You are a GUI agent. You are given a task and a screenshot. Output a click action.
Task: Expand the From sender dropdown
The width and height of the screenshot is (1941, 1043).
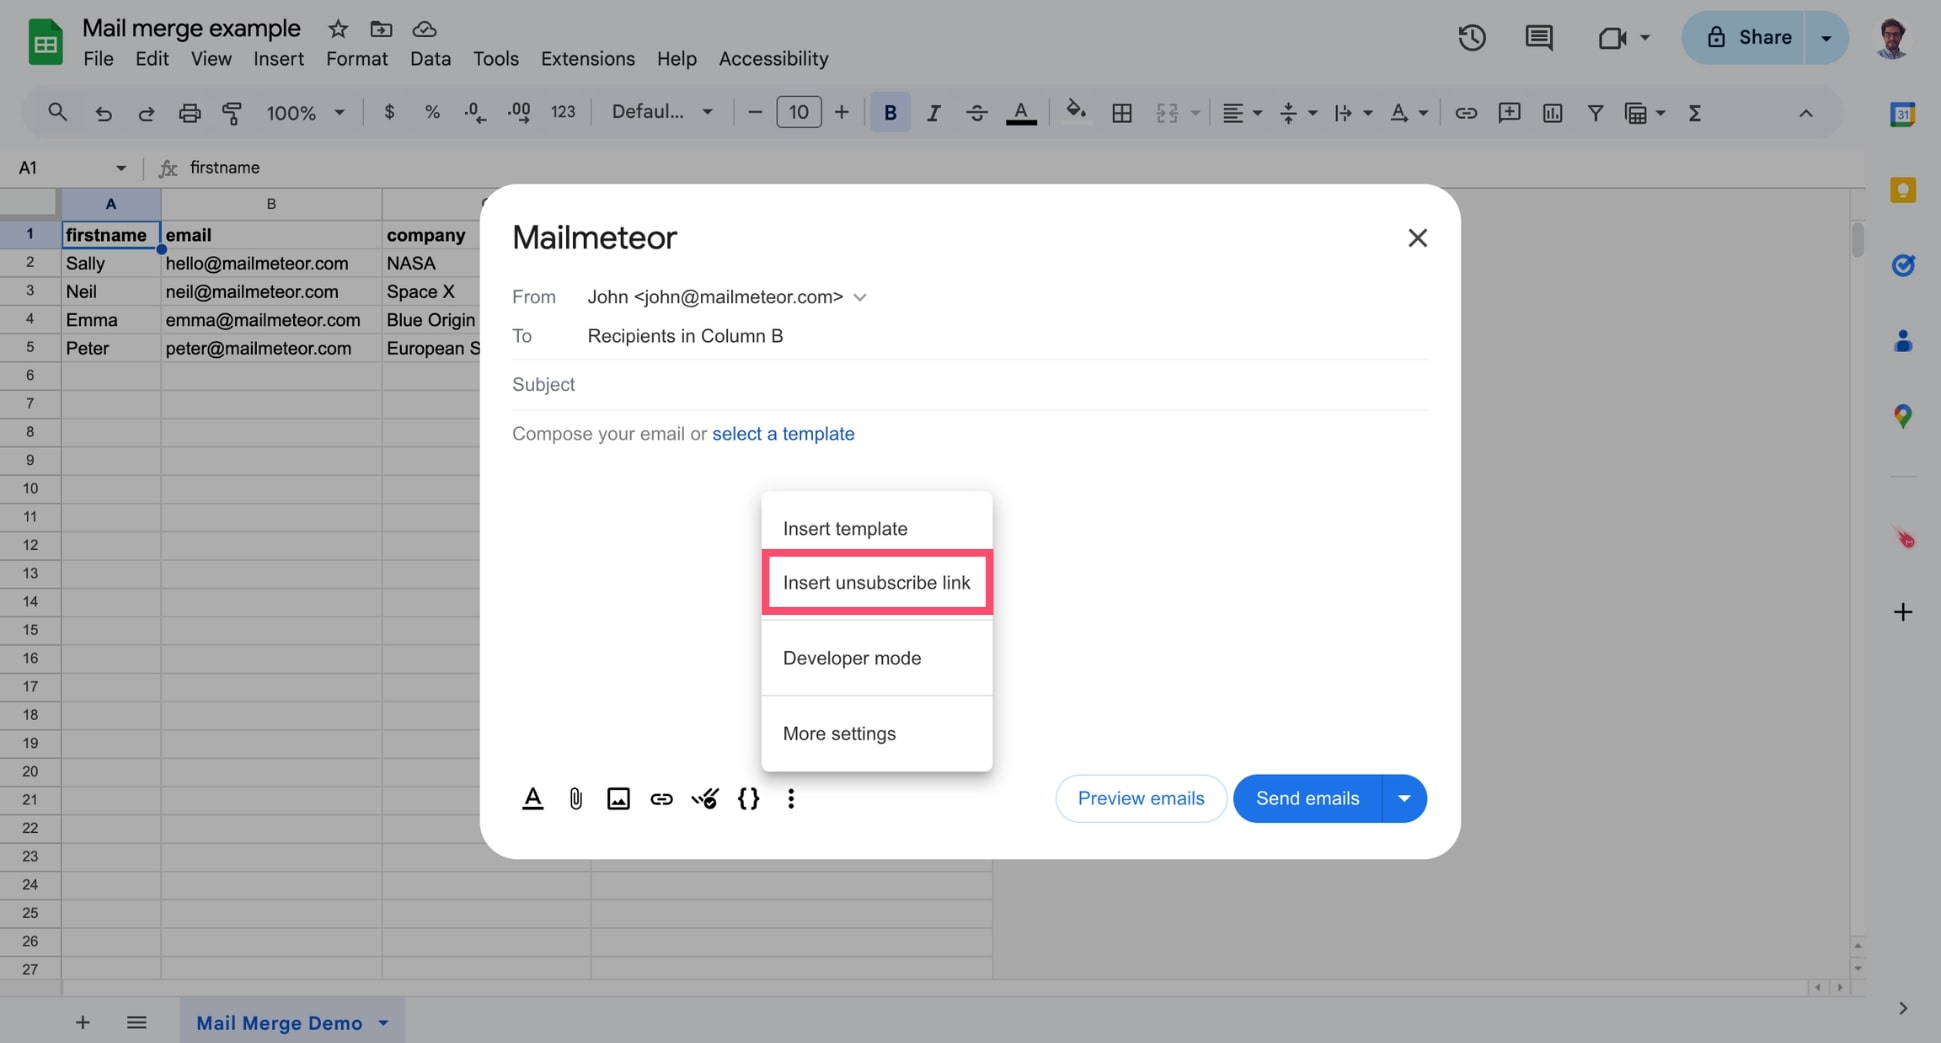coord(860,297)
